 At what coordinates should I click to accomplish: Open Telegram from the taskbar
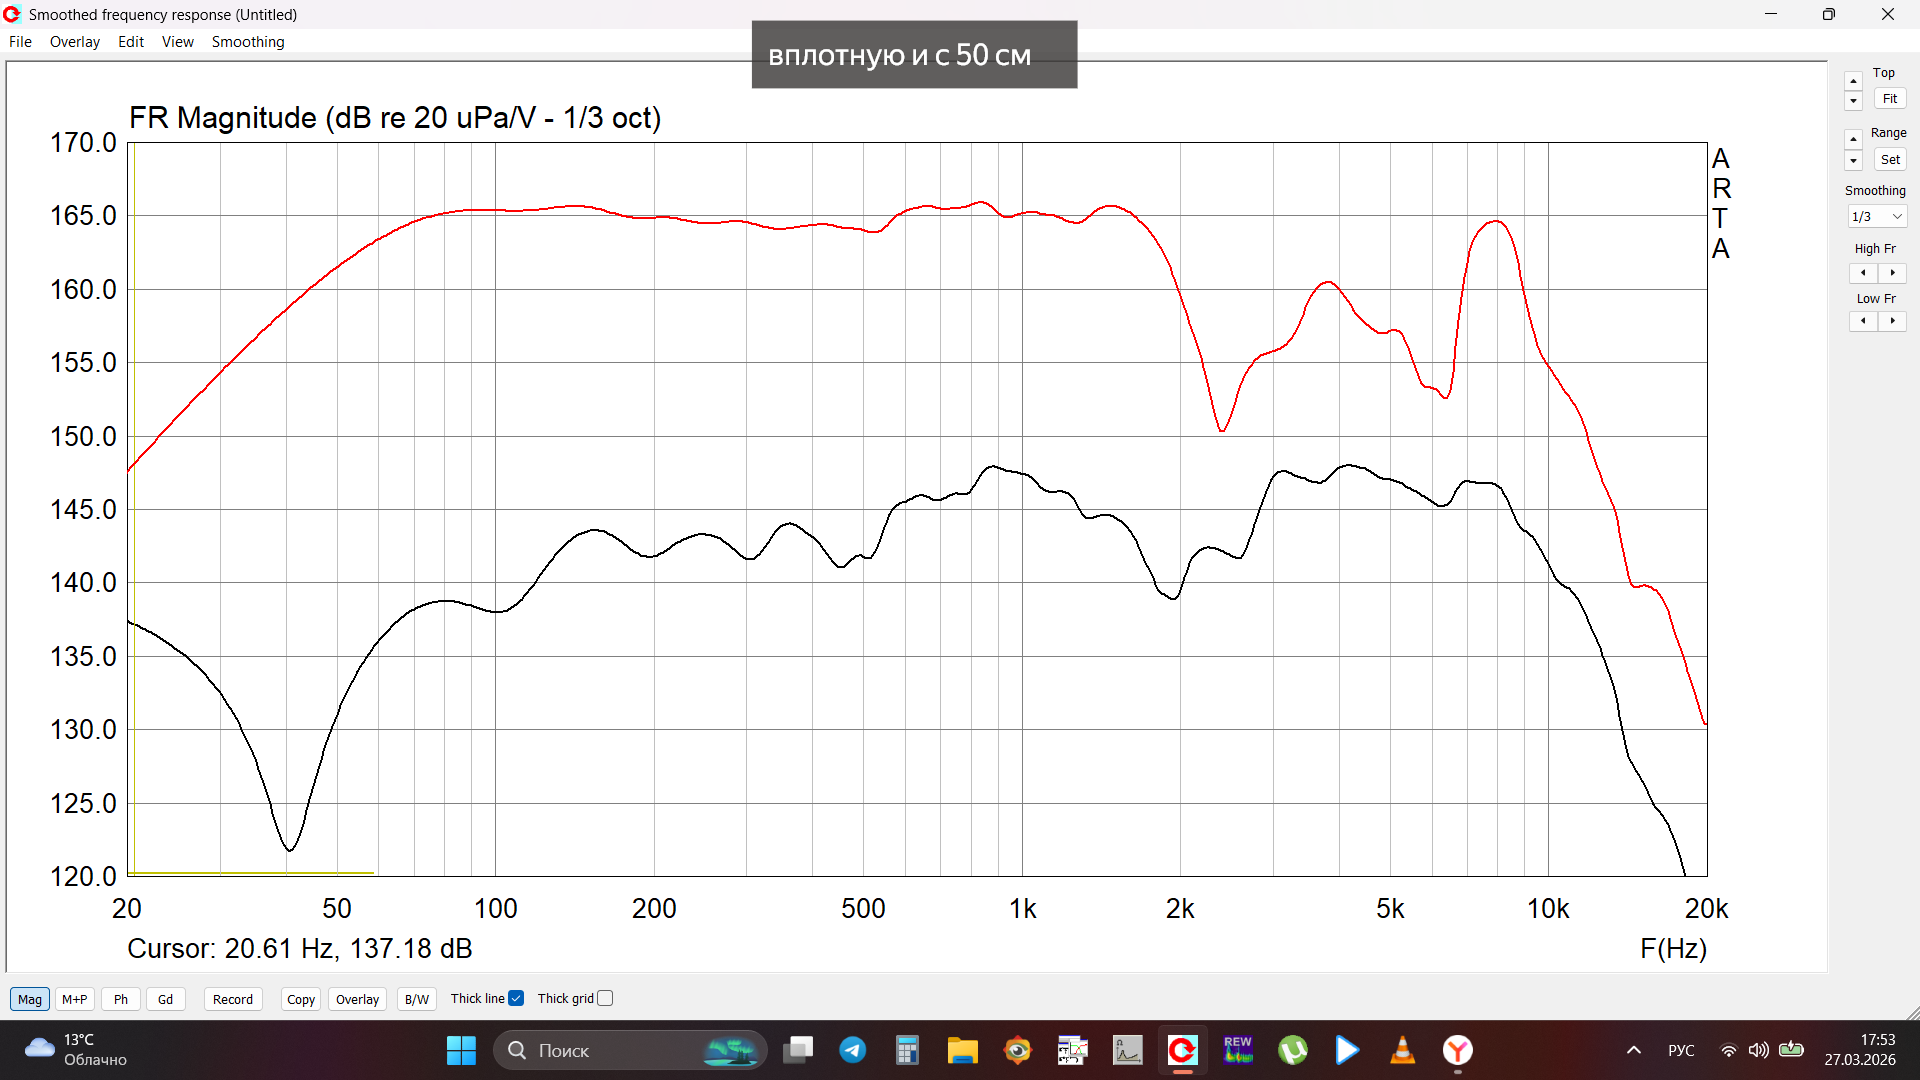click(x=852, y=1050)
